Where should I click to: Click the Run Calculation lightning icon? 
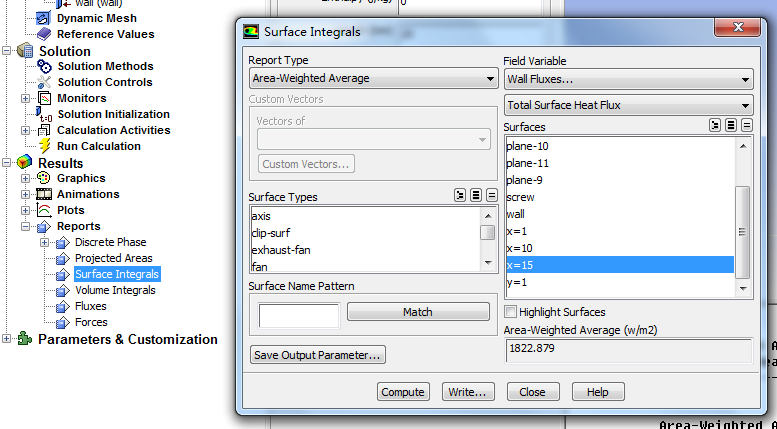point(44,146)
